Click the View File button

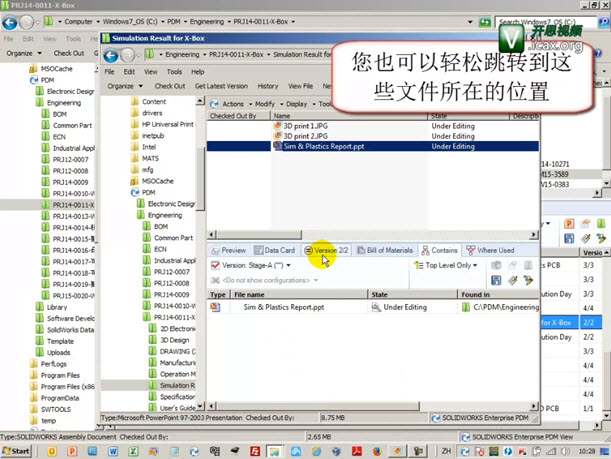tap(300, 86)
